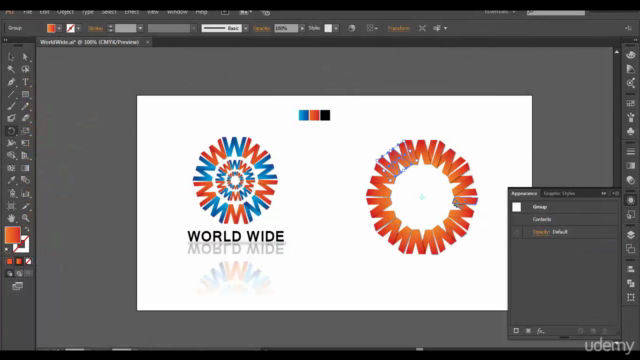Open the Symbols panel (club icon)
The width and height of the screenshot is (640, 360).
point(631,131)
